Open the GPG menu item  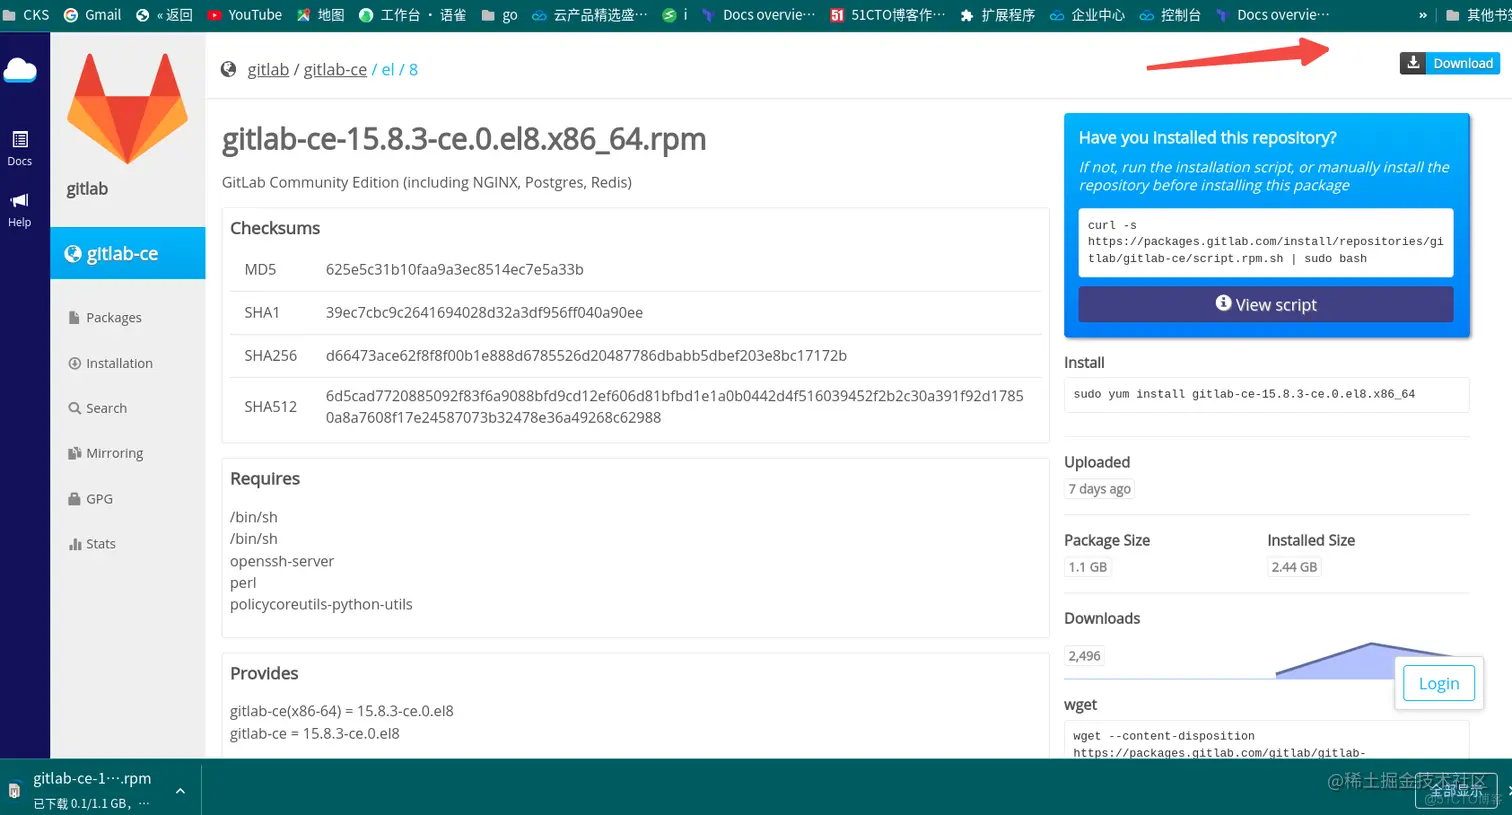click(x=90, y=498)
